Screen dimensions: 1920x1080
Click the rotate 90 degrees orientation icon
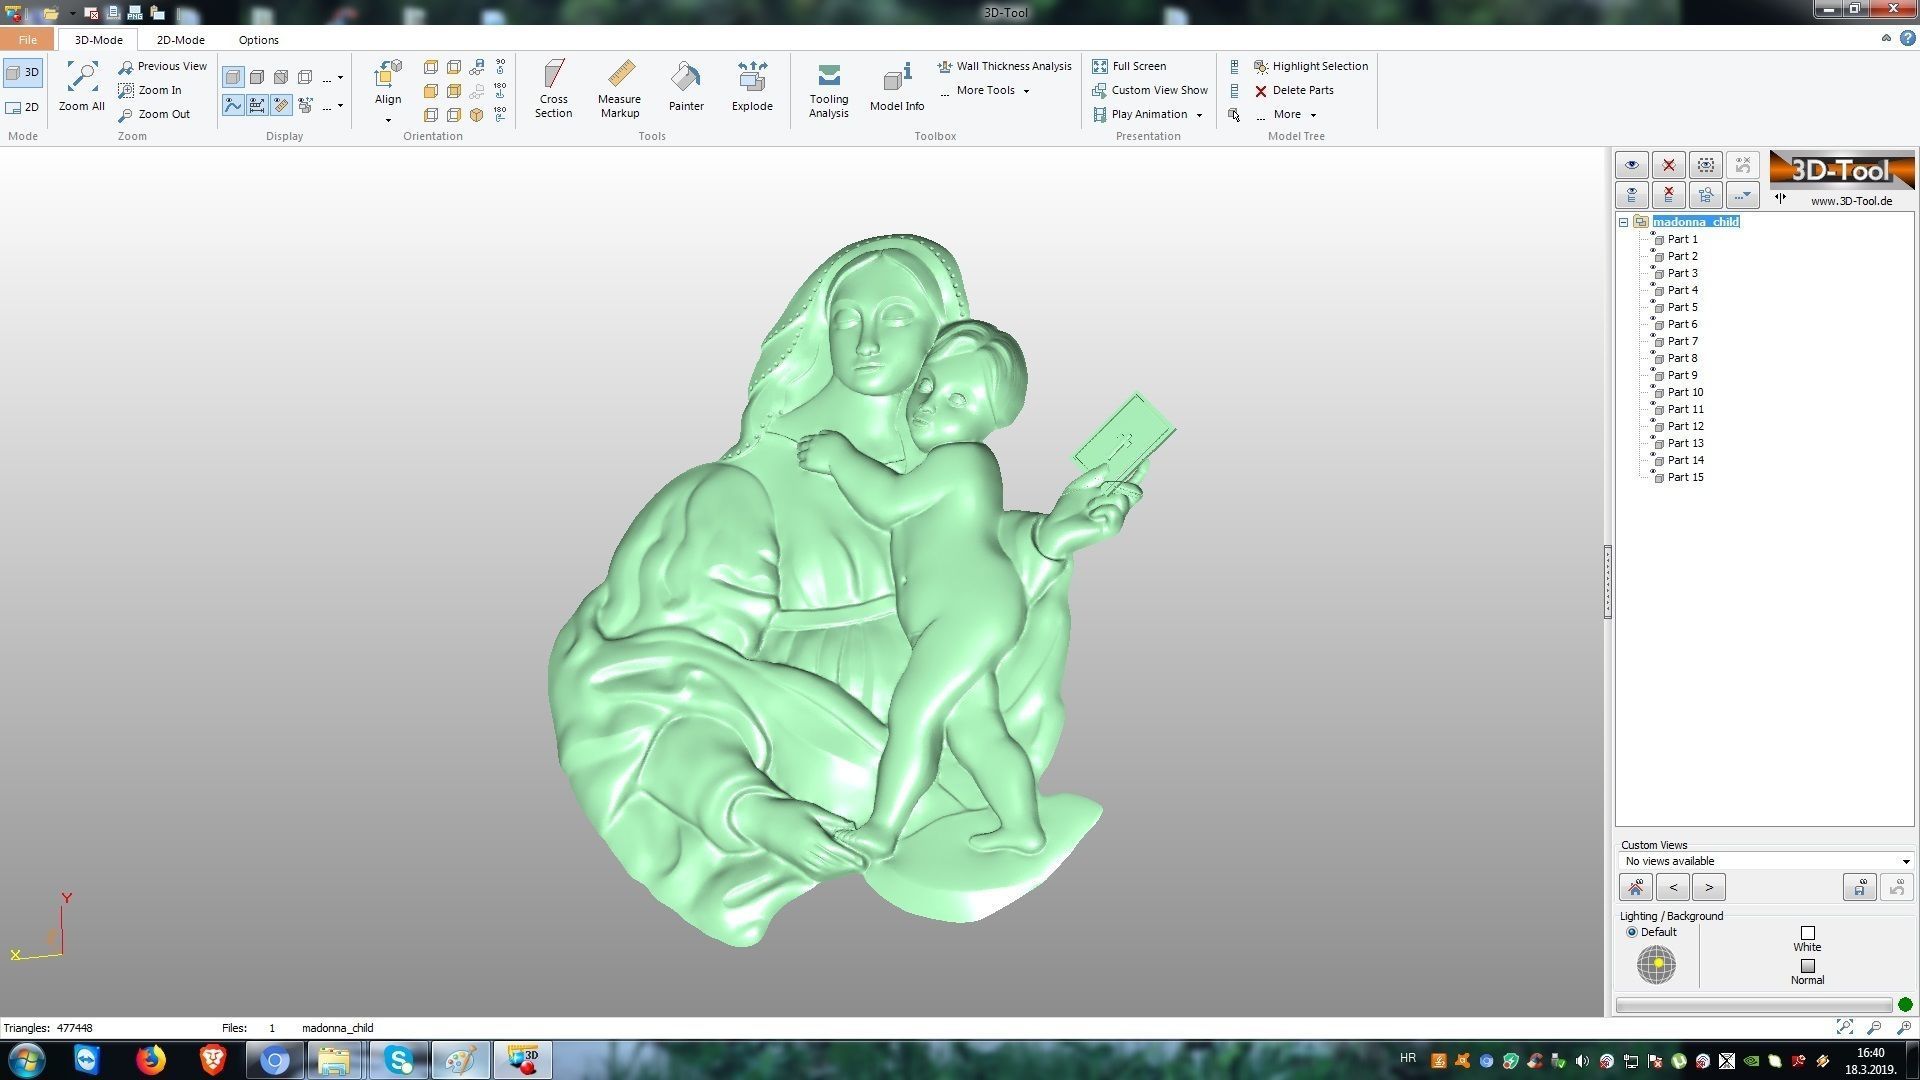pyautogui.click(x=500, y=66)
